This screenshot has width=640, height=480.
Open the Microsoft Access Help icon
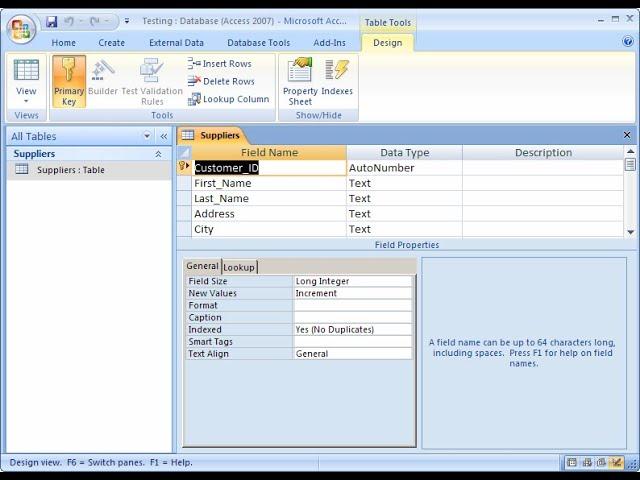628,42
